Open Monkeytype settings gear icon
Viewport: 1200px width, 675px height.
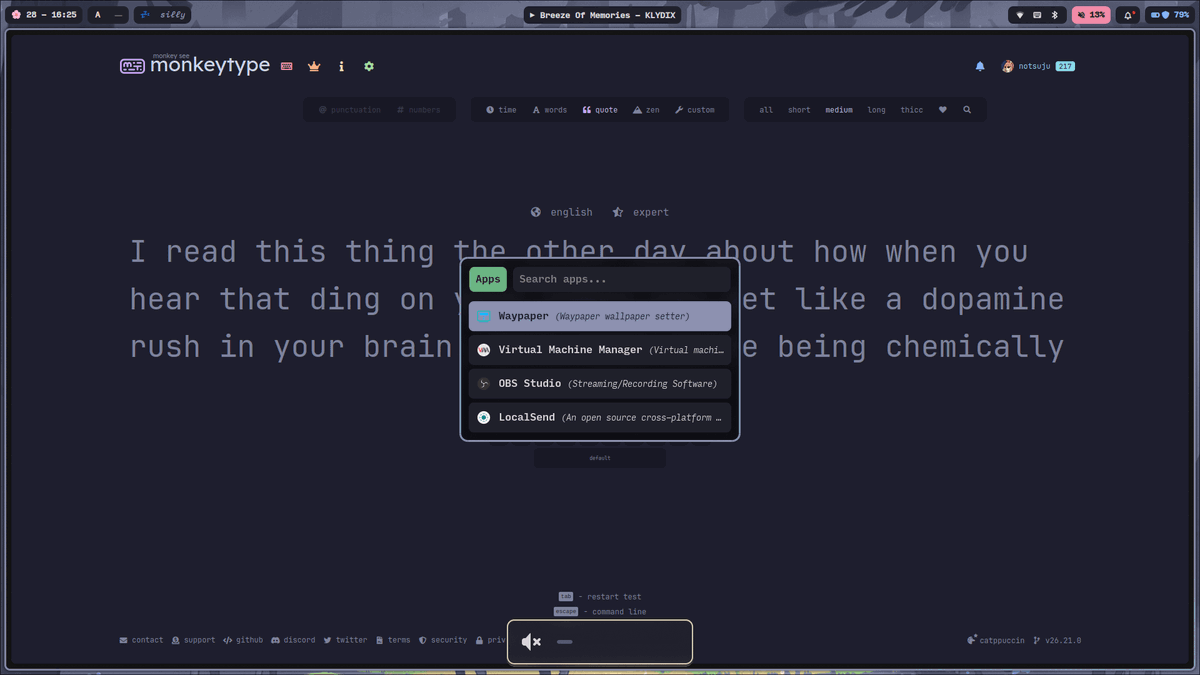point(369,66)
